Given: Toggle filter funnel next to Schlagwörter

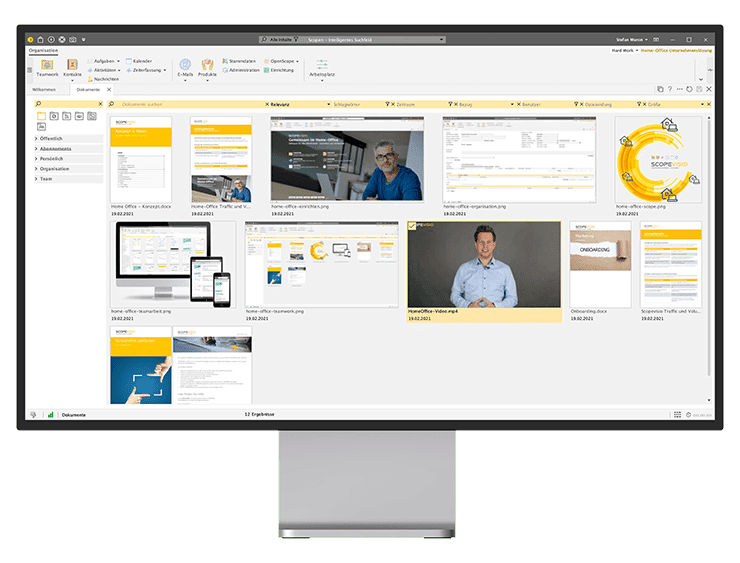Looking at the screenshot, I should pos(387,104).
